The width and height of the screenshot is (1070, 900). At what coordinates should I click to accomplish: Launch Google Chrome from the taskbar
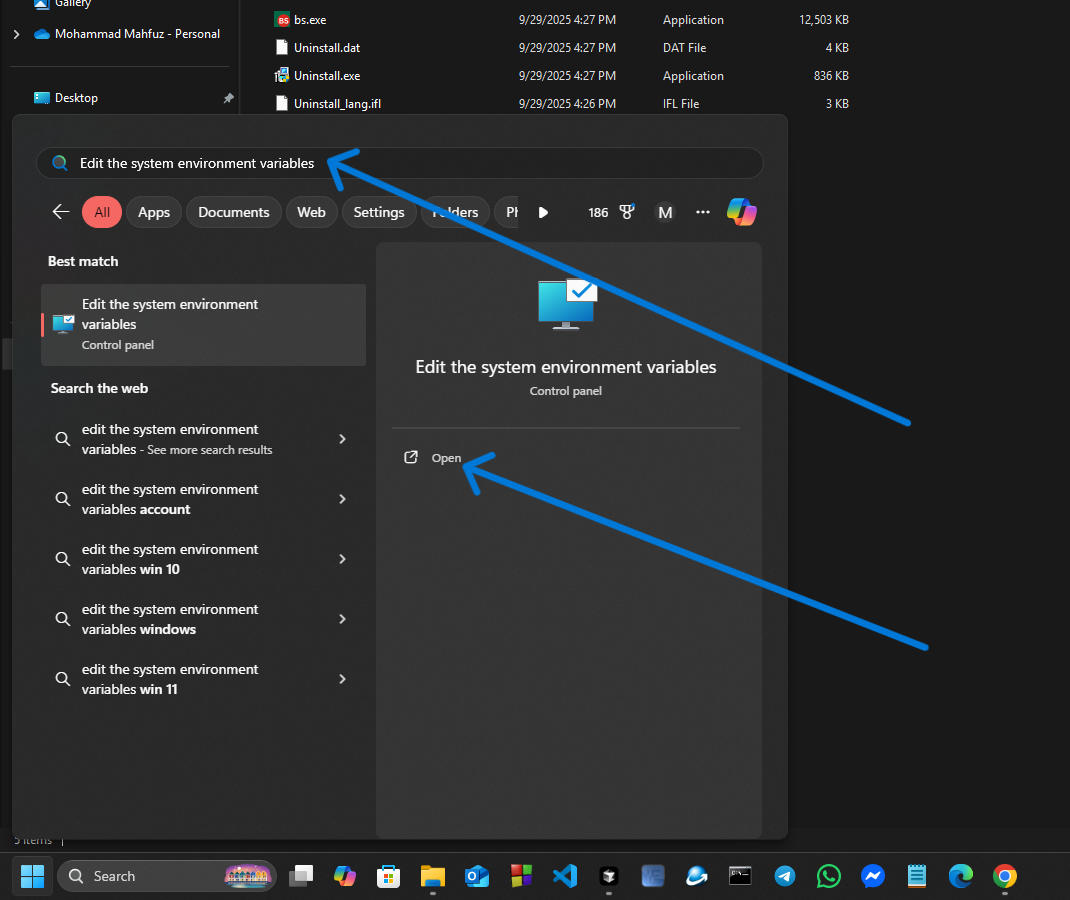(x=1004, y=876)
